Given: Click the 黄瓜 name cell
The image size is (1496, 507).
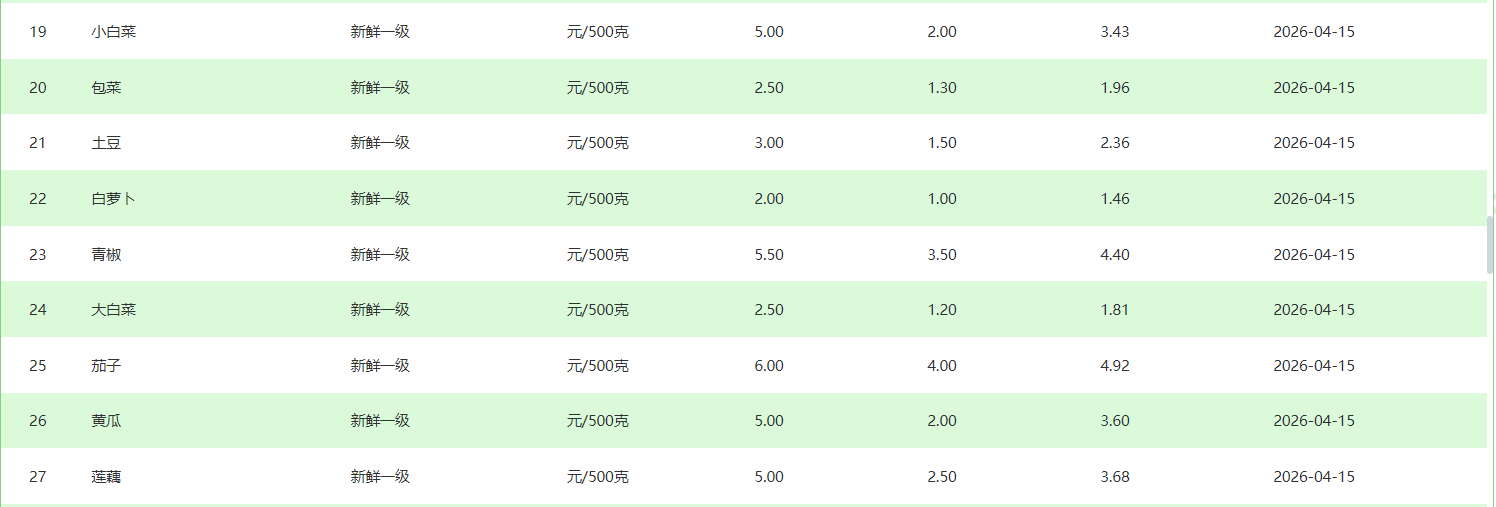Looking at the screenshot, I should click(x=106, y=421).
